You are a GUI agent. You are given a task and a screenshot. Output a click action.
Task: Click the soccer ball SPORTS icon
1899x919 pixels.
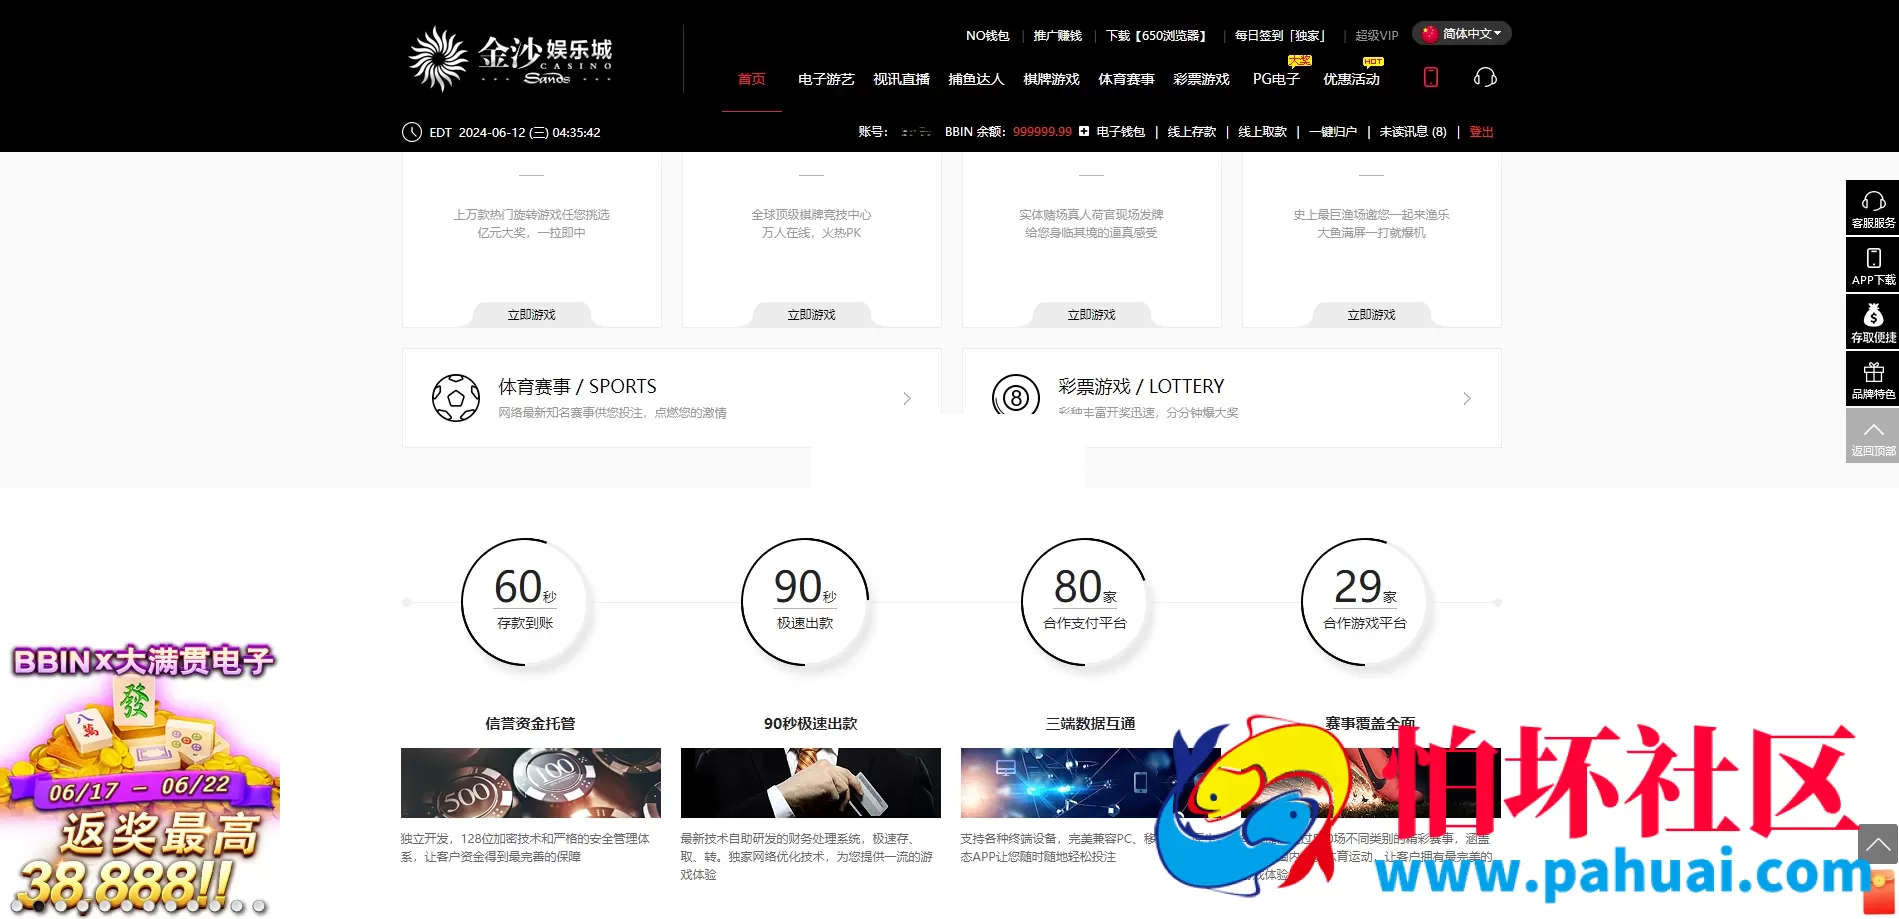pyautogui.click(x=456, y=398)
